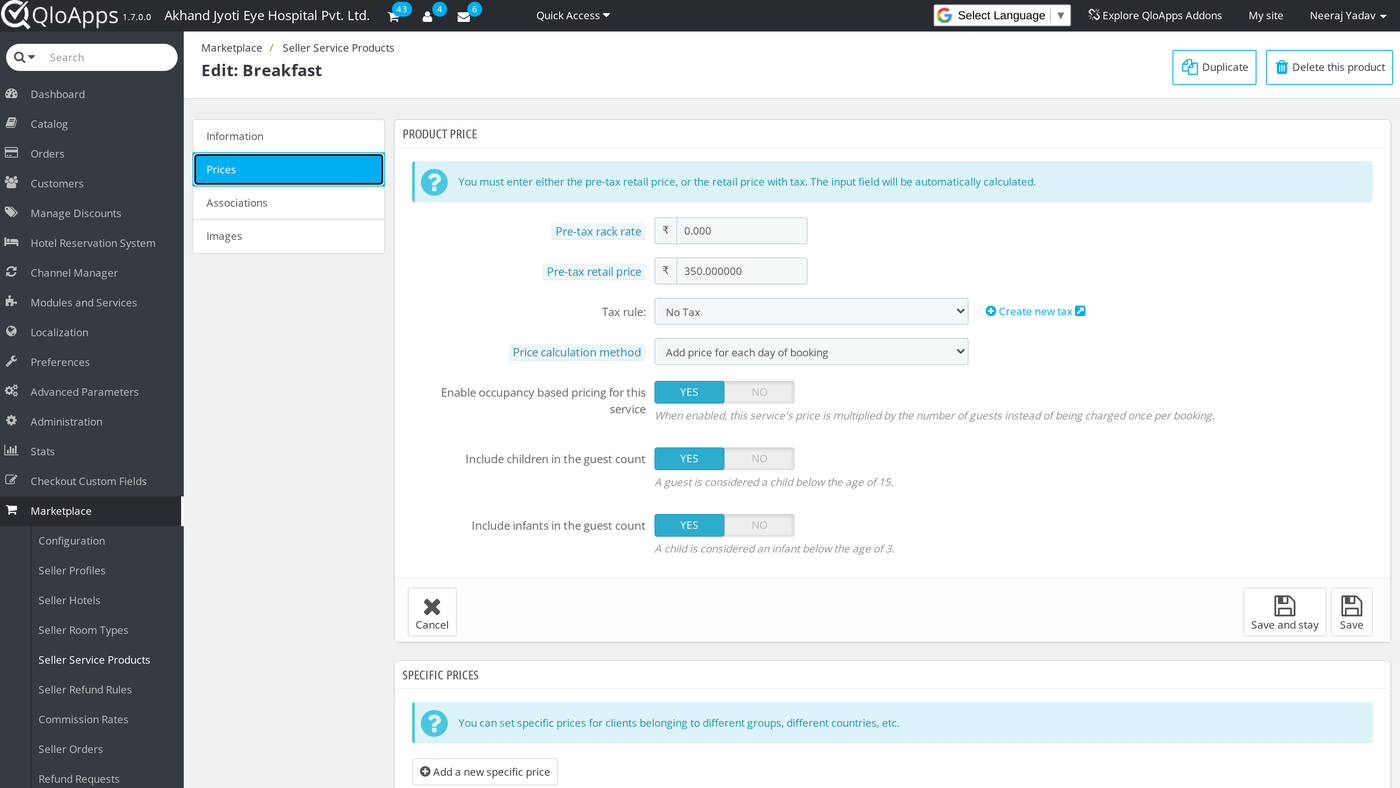Click the Advanced Parameters gears icon

tap(12, 391)
